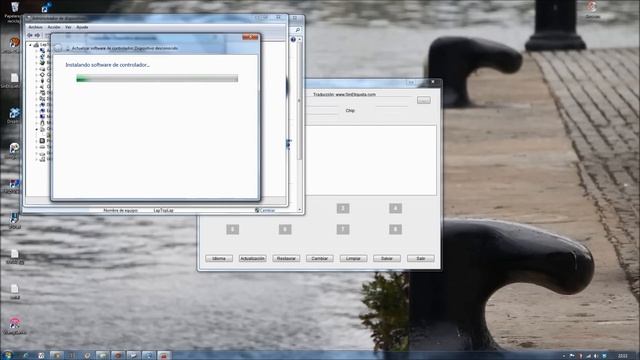Image resolution: width=640 pixels, height=360 pixels.
Task: Click the gray box numbered 8
Action: (x=395, y=229)
